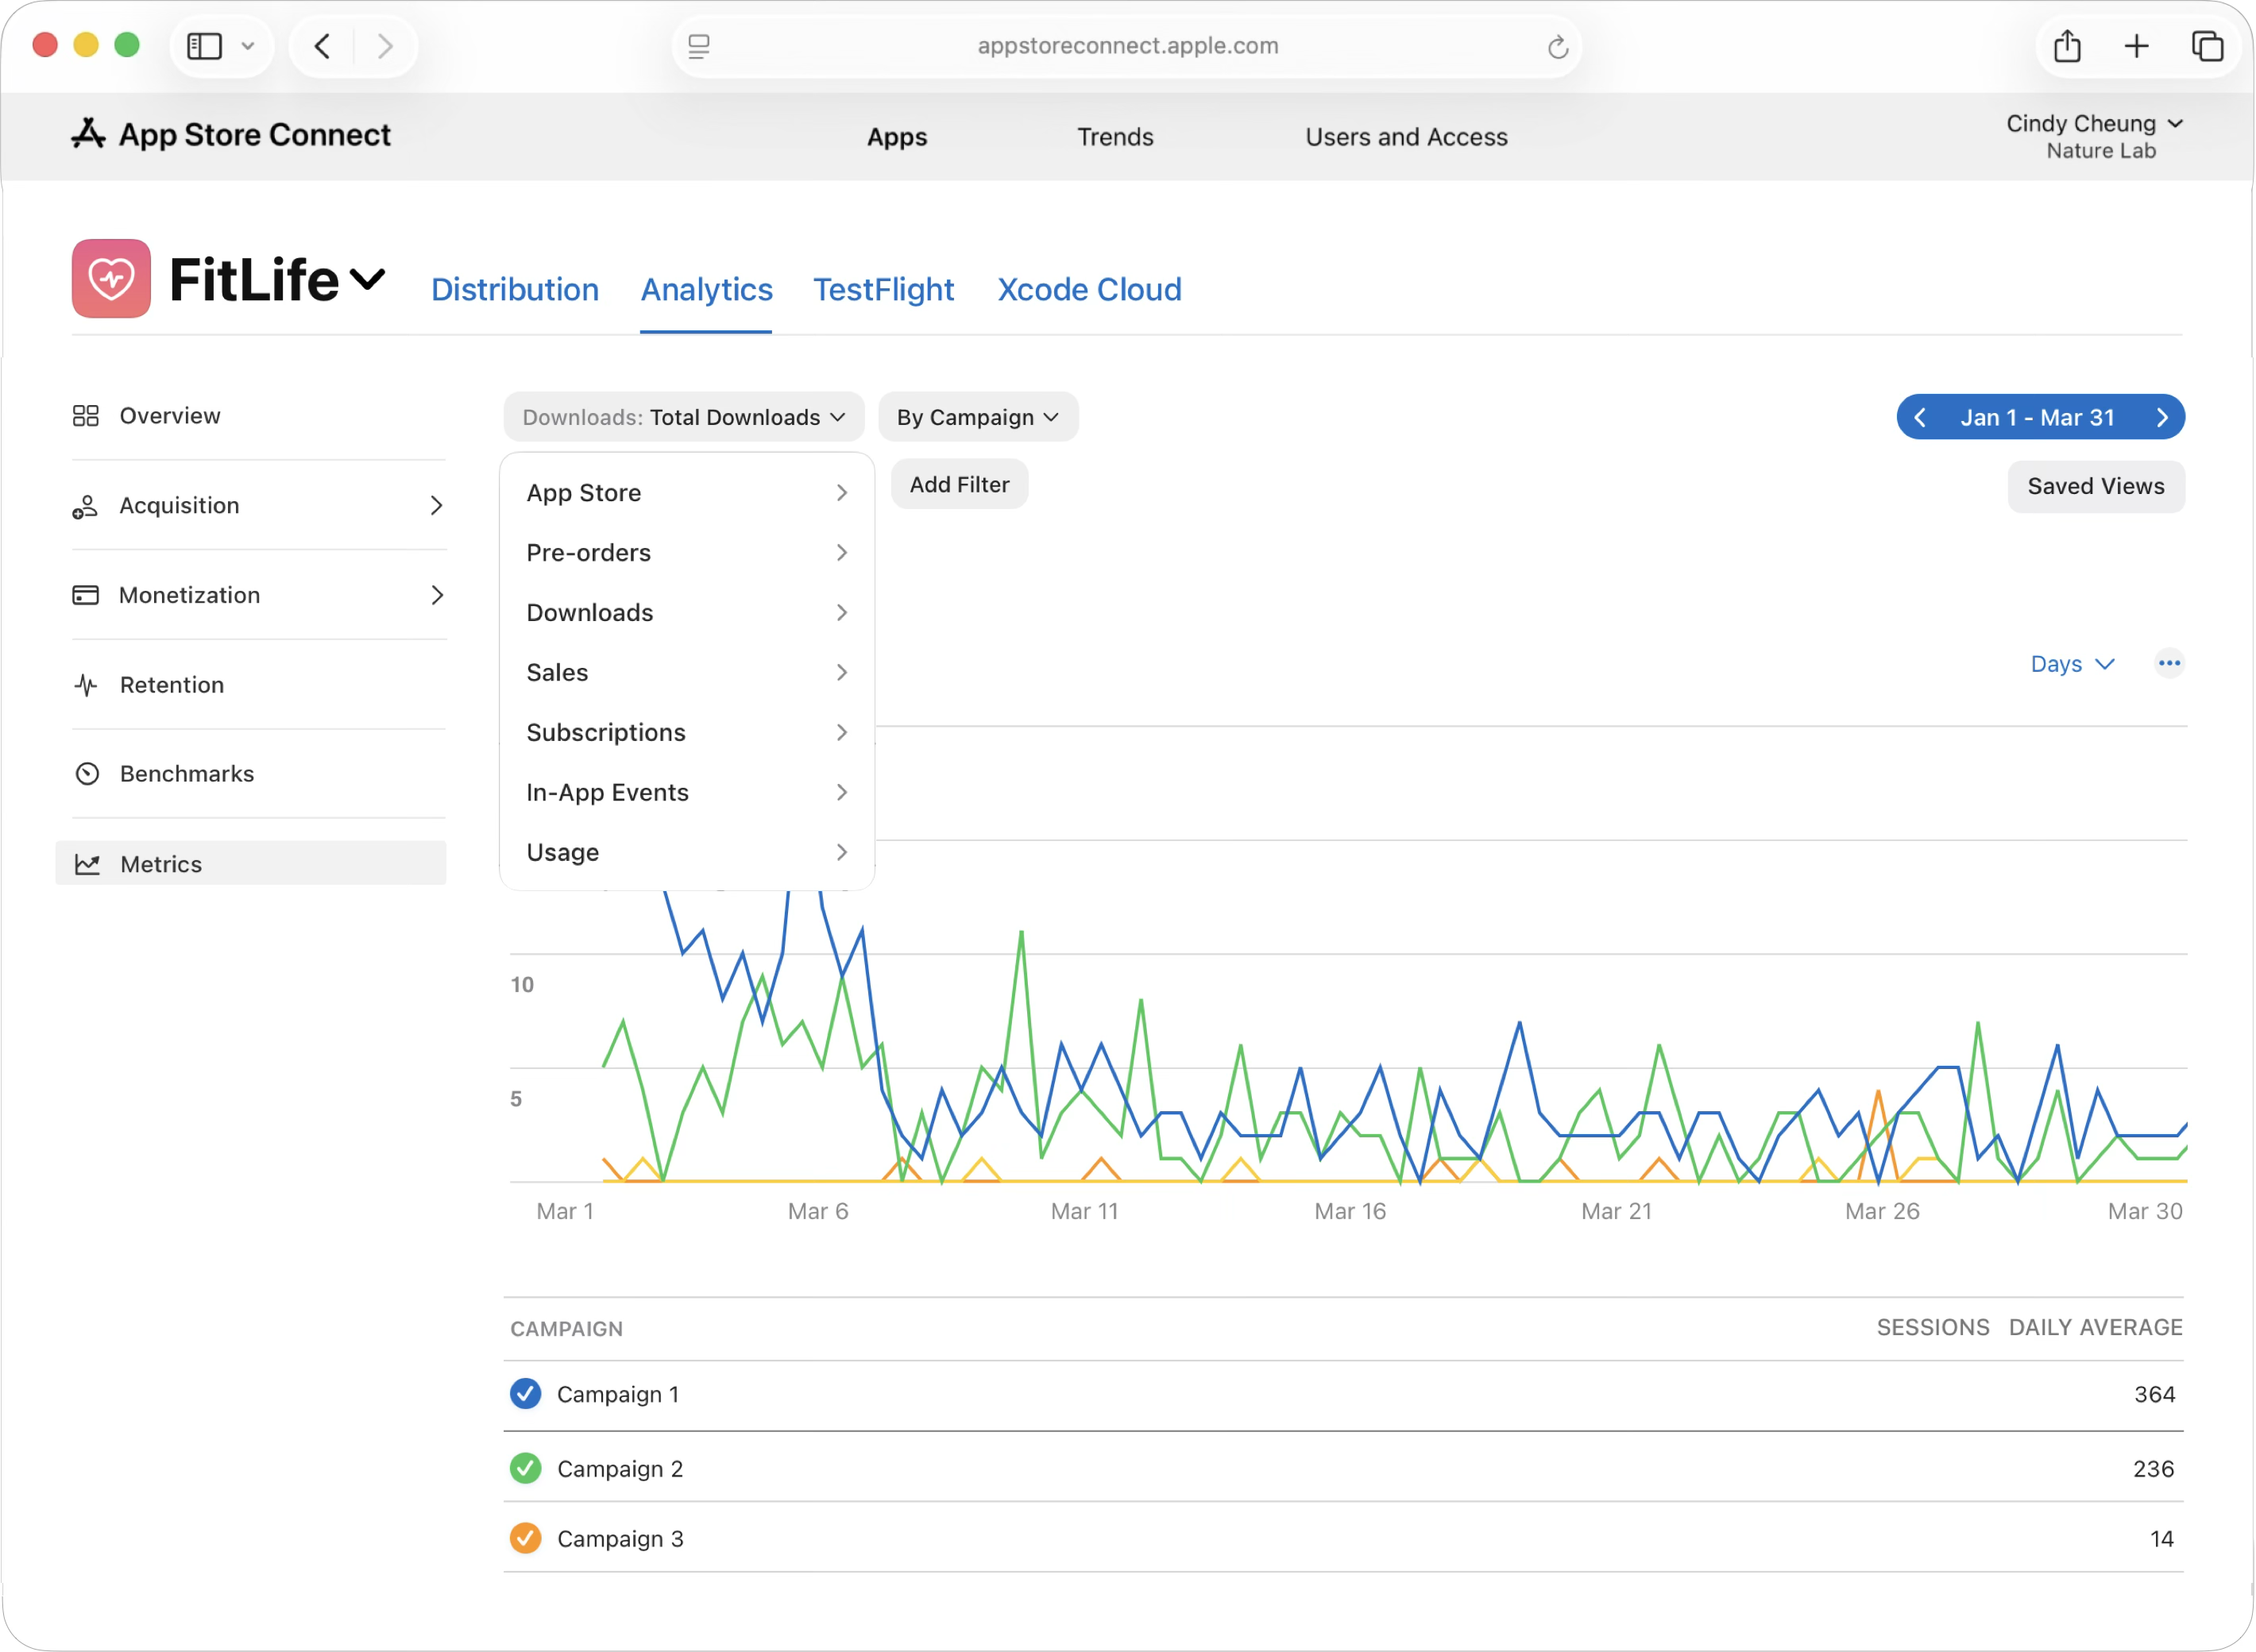Open the Days granularity dropdown
The height and width of the screenshot is (1652, 2256).
coord(2071,664)
